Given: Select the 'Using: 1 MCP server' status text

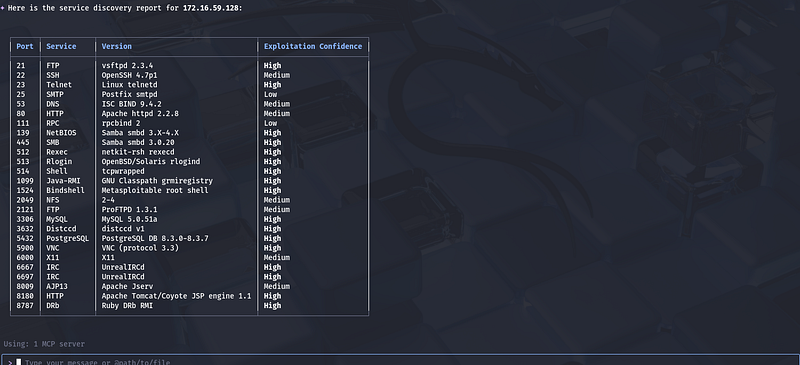Looking at the screenshot, I should pyautogui.click(x=44, y=344).
